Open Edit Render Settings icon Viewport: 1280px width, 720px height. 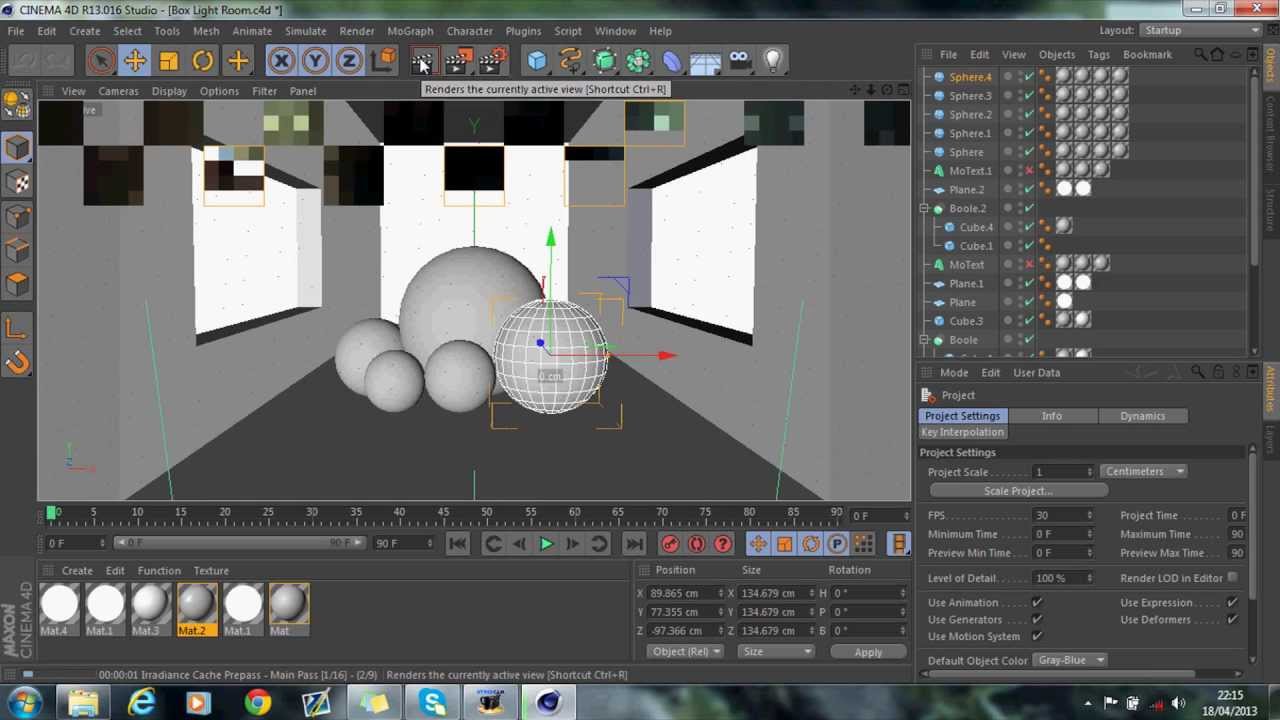[492, 61]
